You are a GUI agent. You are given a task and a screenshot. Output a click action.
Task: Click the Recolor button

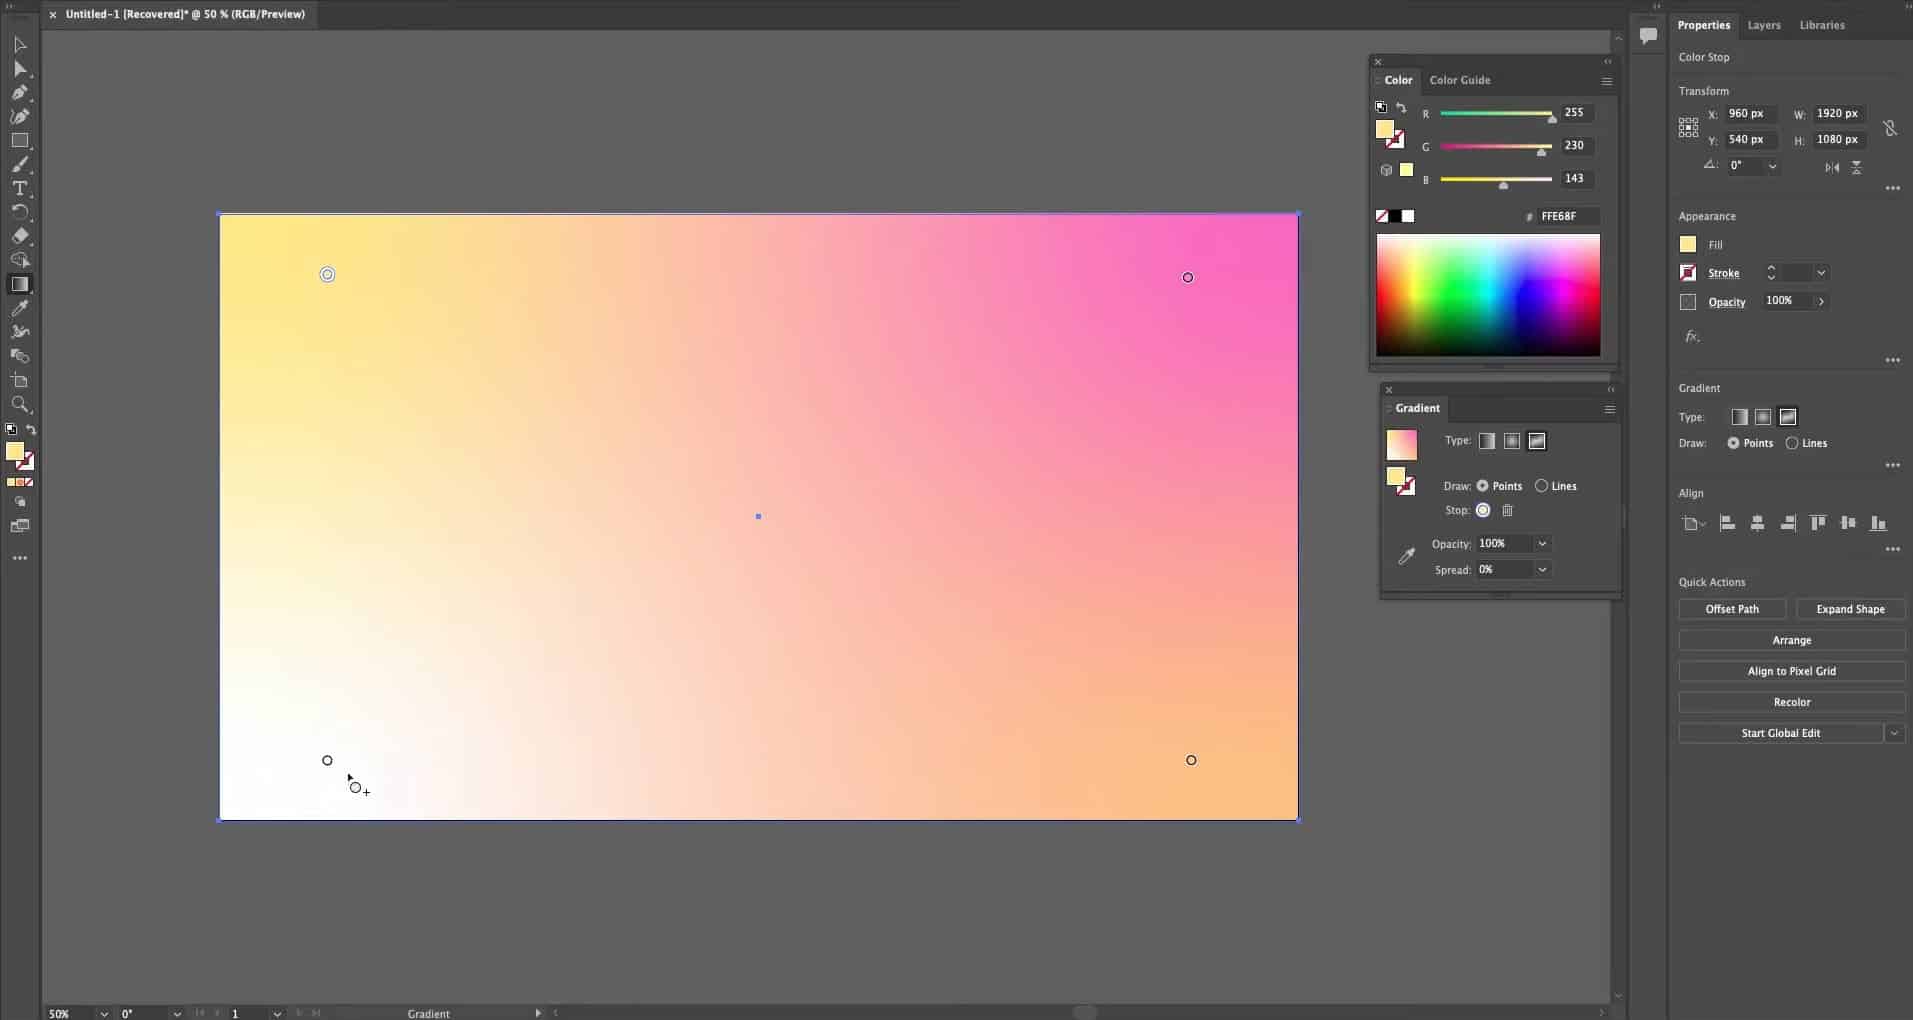pyautogui.click(x=1791, y=702)
